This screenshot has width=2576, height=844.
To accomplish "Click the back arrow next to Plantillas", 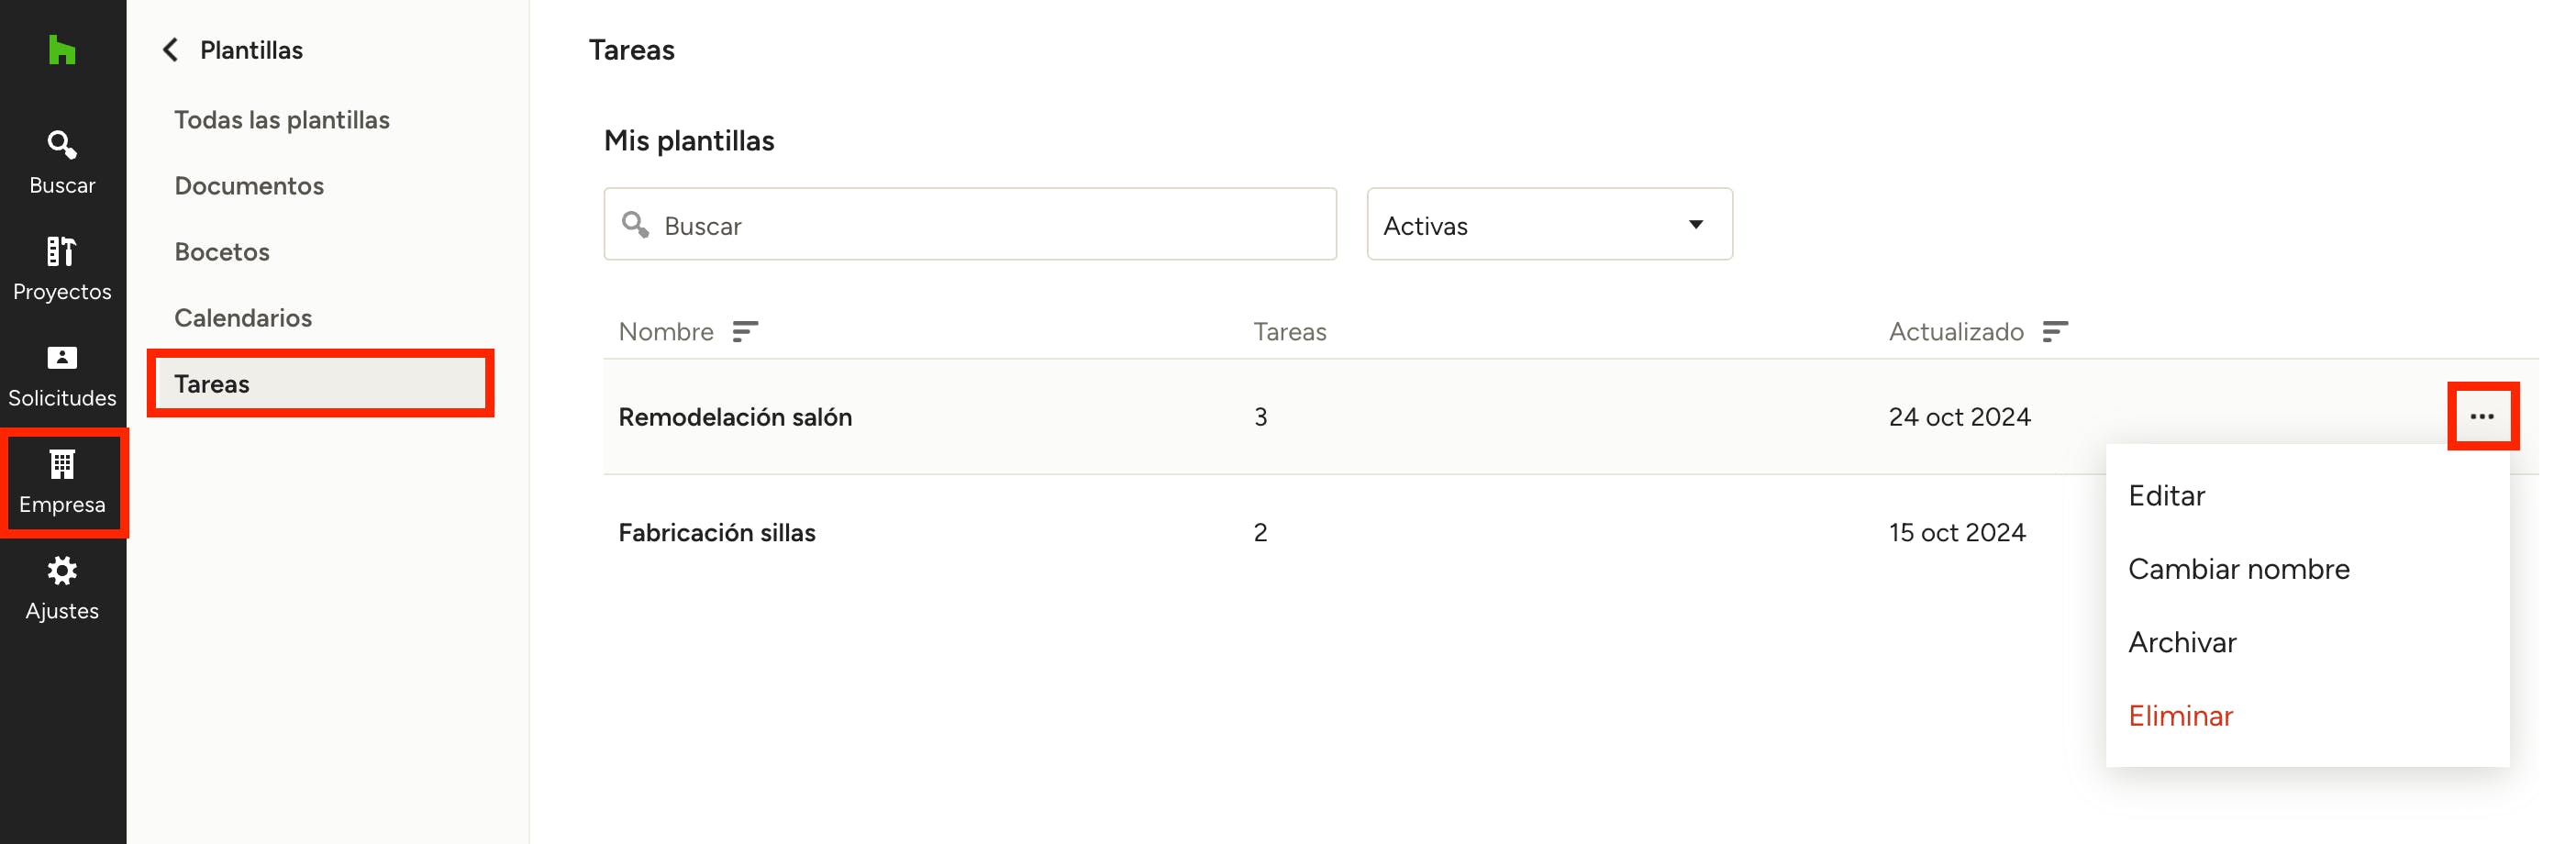I will (x=171, y=50).
